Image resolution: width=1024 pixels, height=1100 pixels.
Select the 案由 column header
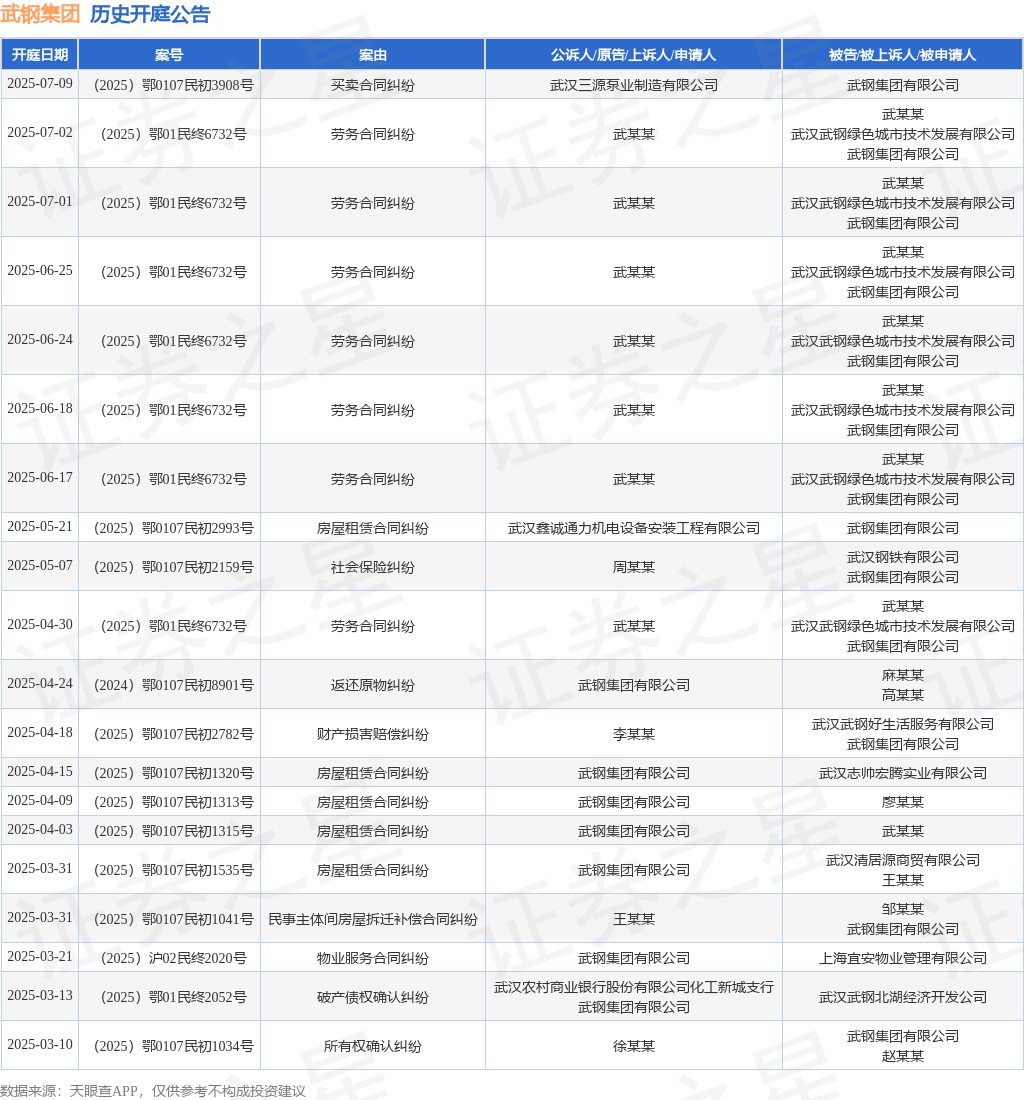point(372,55)
